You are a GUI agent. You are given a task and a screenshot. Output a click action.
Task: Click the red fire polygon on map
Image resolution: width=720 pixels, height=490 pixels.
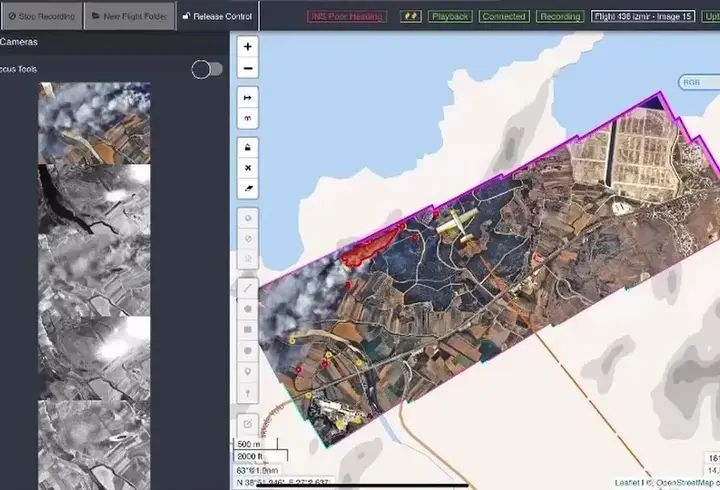coord(370,248)
